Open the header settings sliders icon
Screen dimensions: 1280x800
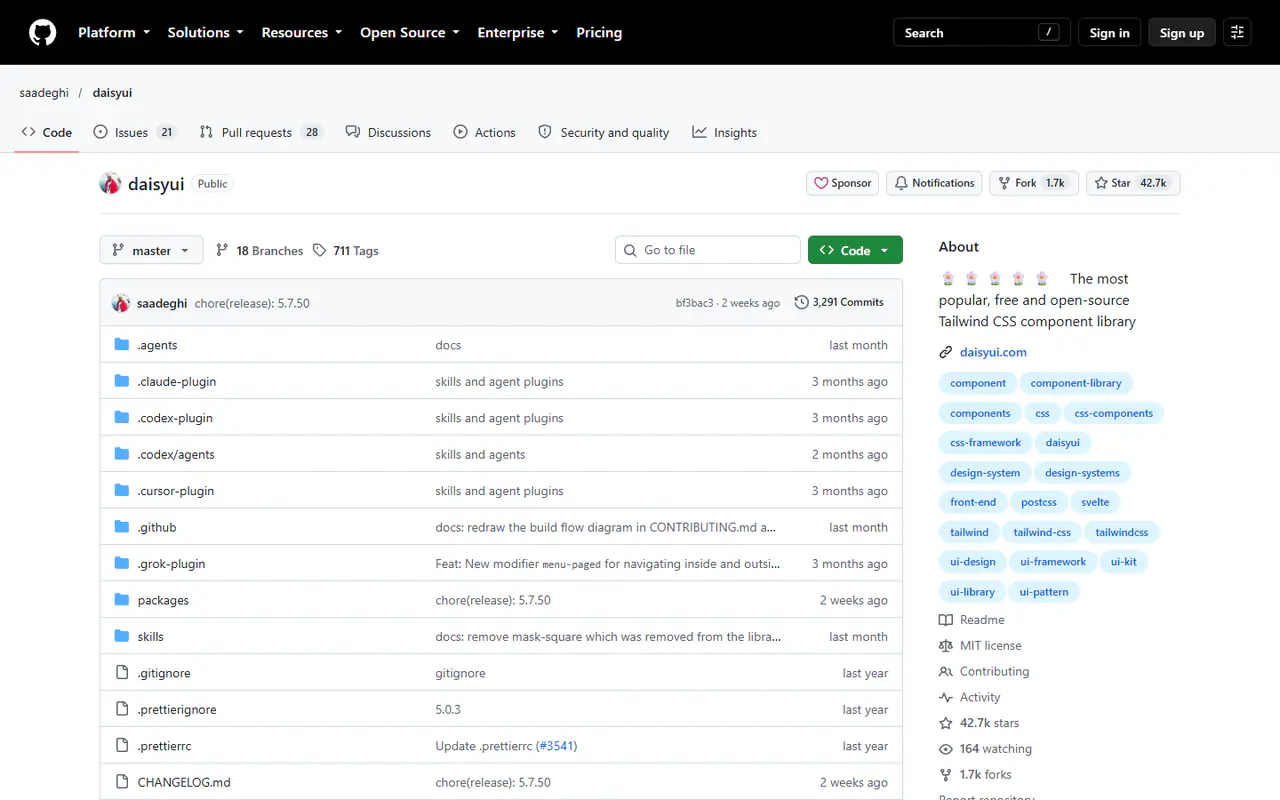coord(1237,33)
